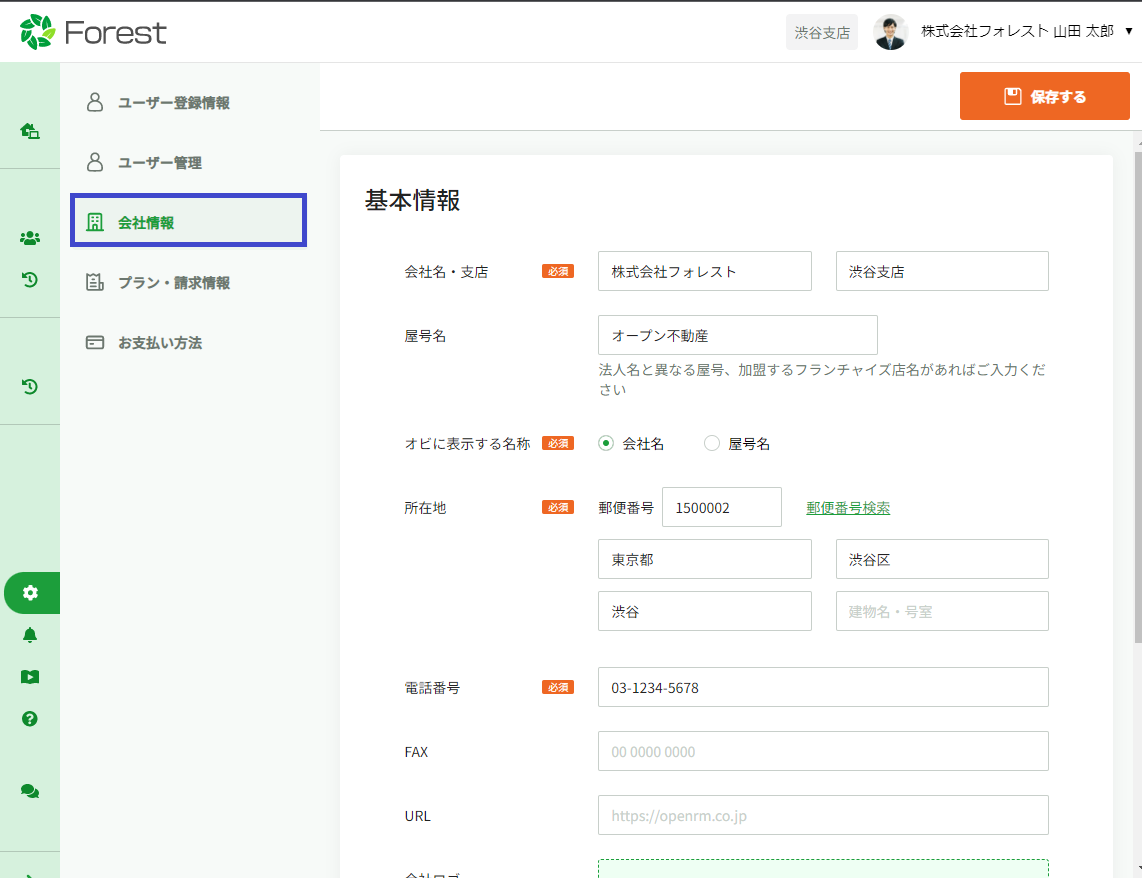This screenshot has width=1142, height=878.
Task: Click the 郵便番号検索 link
Action: (848, 508)
